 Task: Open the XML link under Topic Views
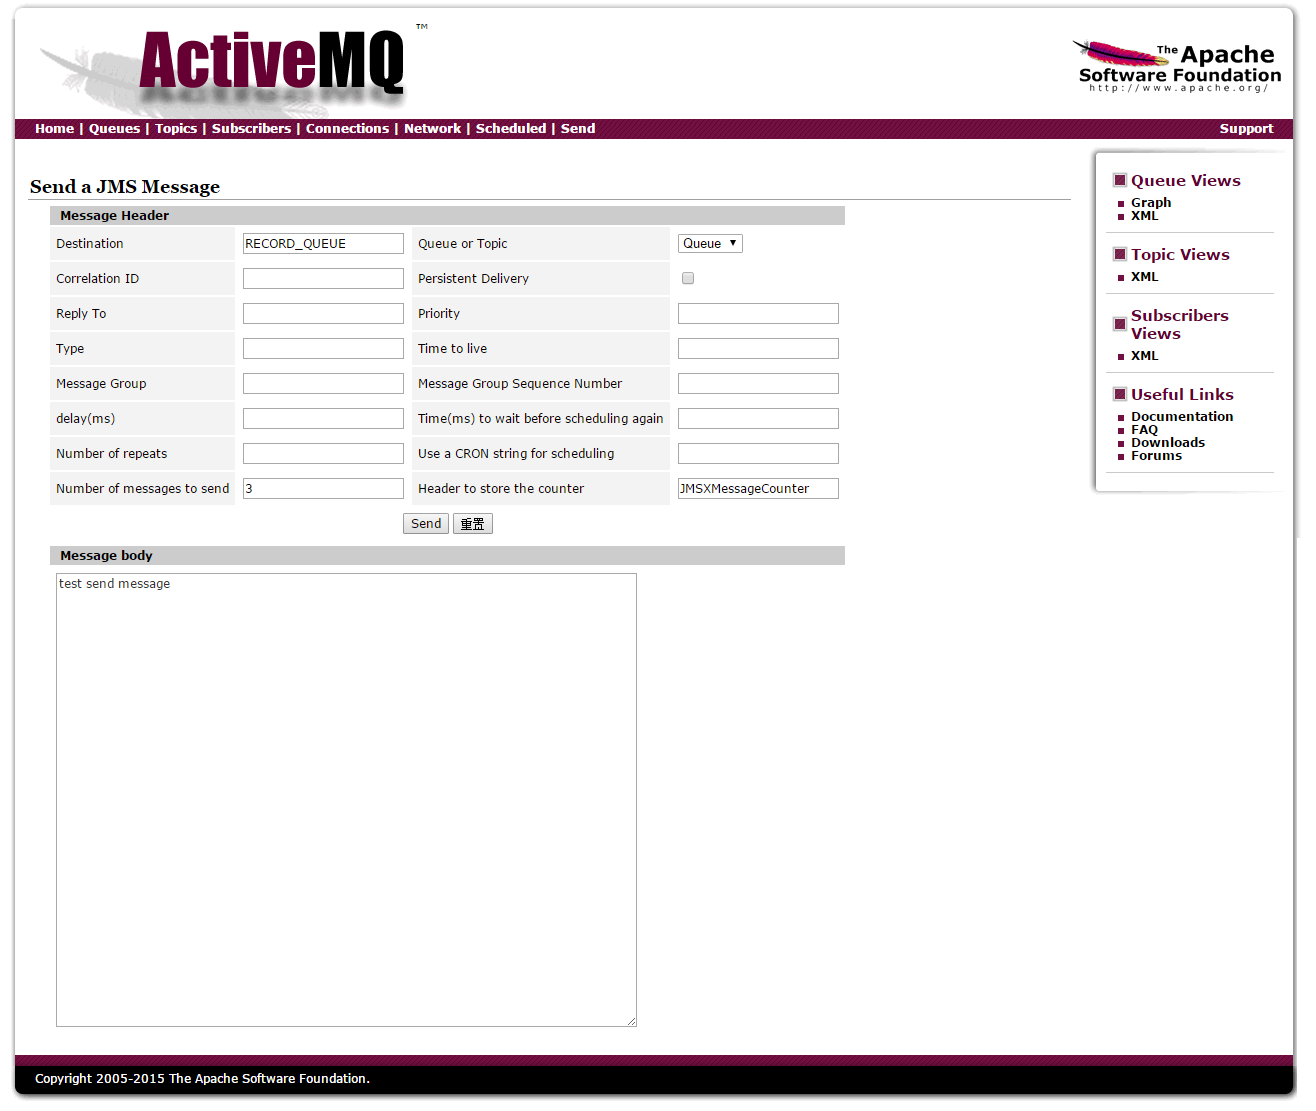coord(1144,276)
